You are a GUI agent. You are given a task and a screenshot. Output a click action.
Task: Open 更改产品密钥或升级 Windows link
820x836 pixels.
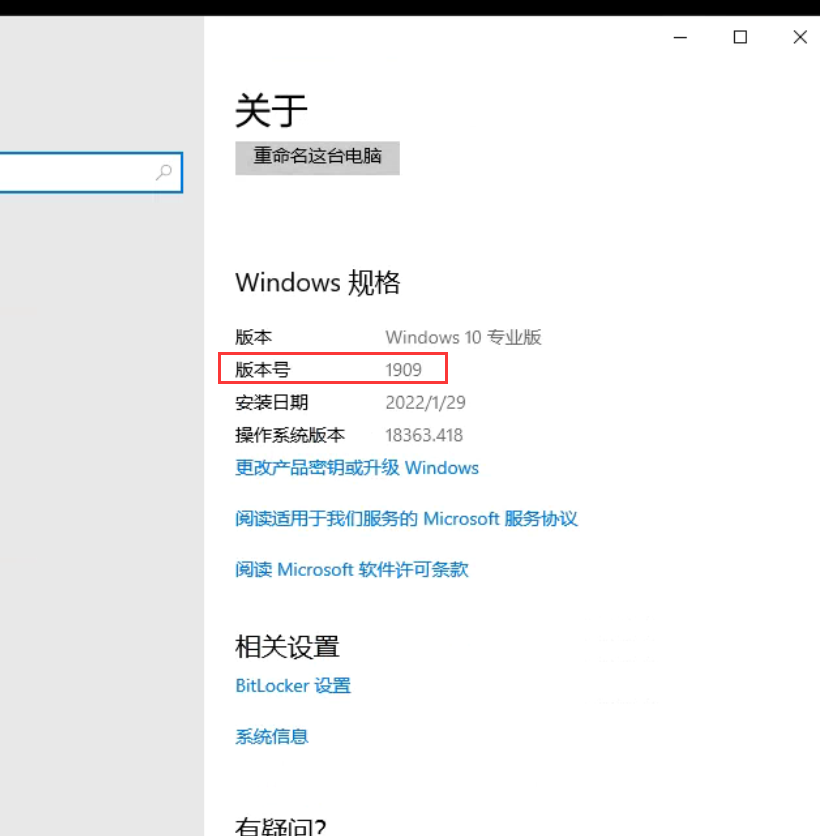[357, 468]
